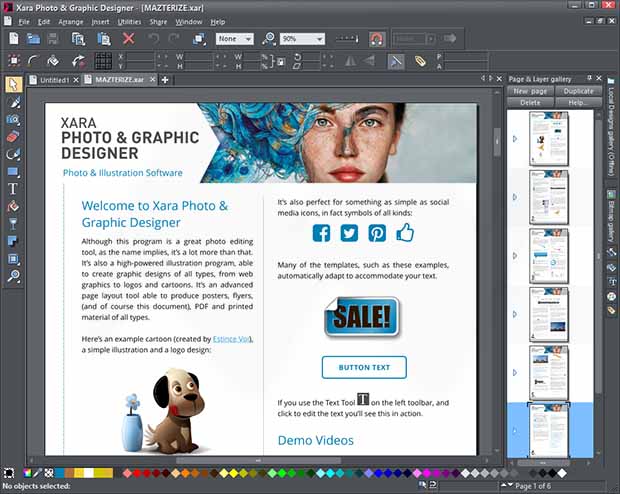This screenshot has height=494, width=620.
Task: Select the Text tool in left toolbar
Action: coord(13,189)
